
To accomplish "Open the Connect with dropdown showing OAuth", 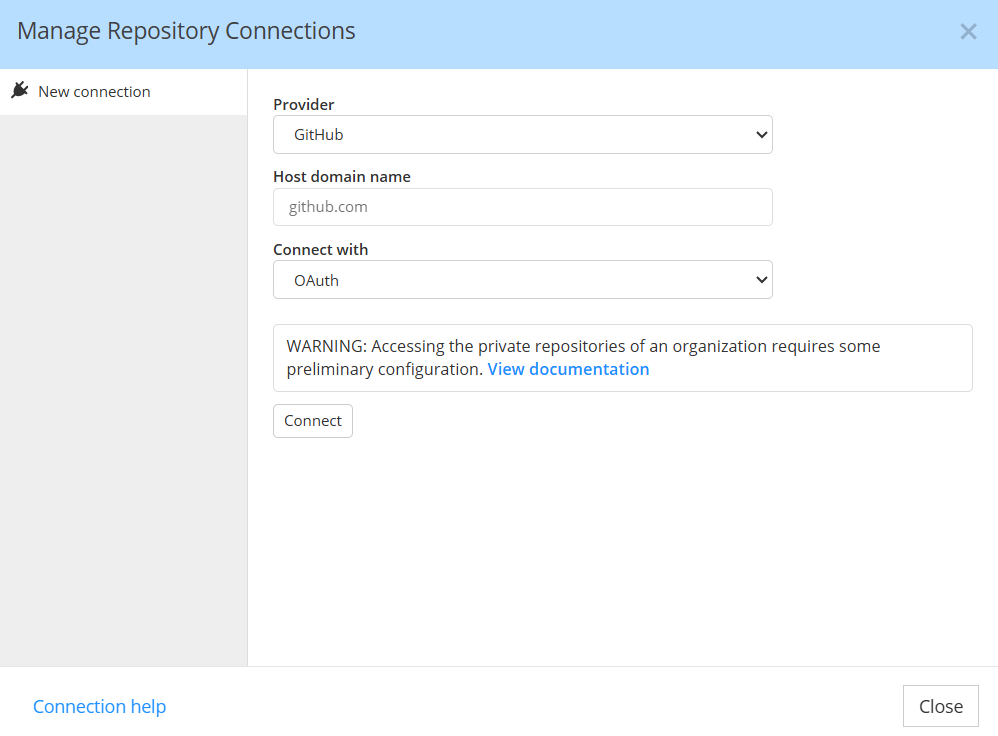I will [x=523, y=280].
